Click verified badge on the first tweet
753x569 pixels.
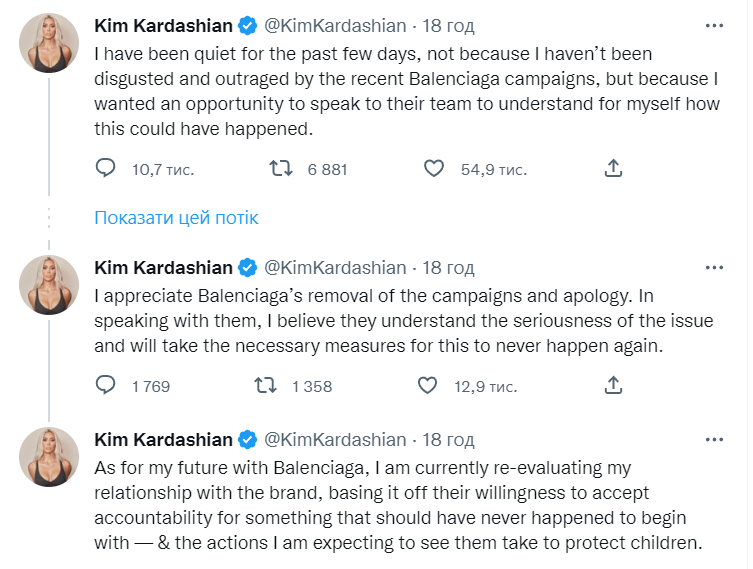(x=249, y=25)
